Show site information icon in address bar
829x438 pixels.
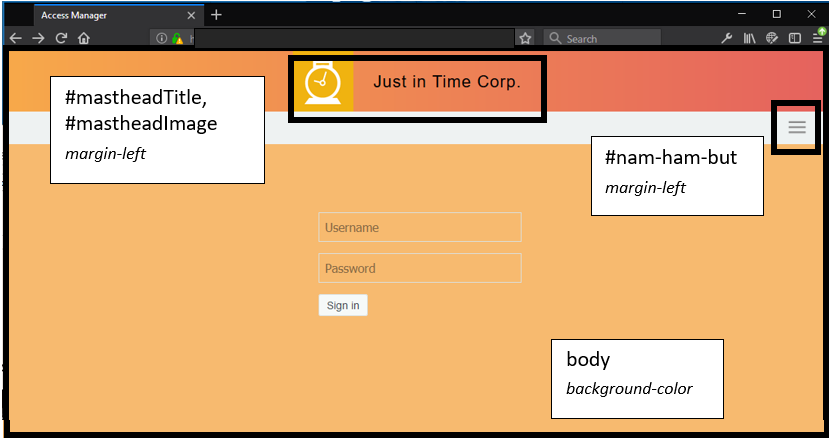(162, 39)
